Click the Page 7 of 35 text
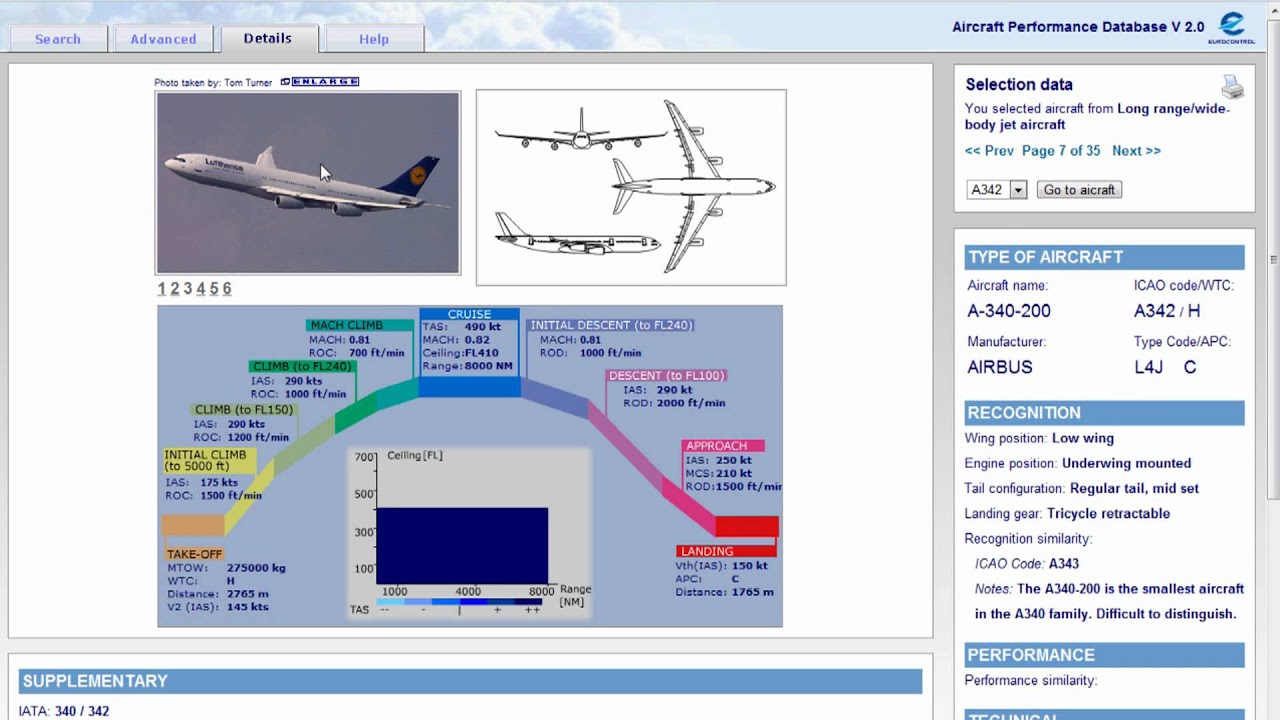Viewport: 1280px width, 720px height. tap(1061, 151)
